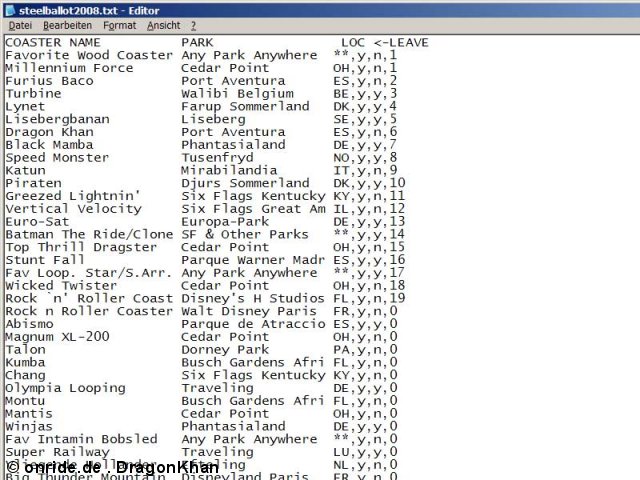
Task: Click on Chang text
Action: point(25,375)
